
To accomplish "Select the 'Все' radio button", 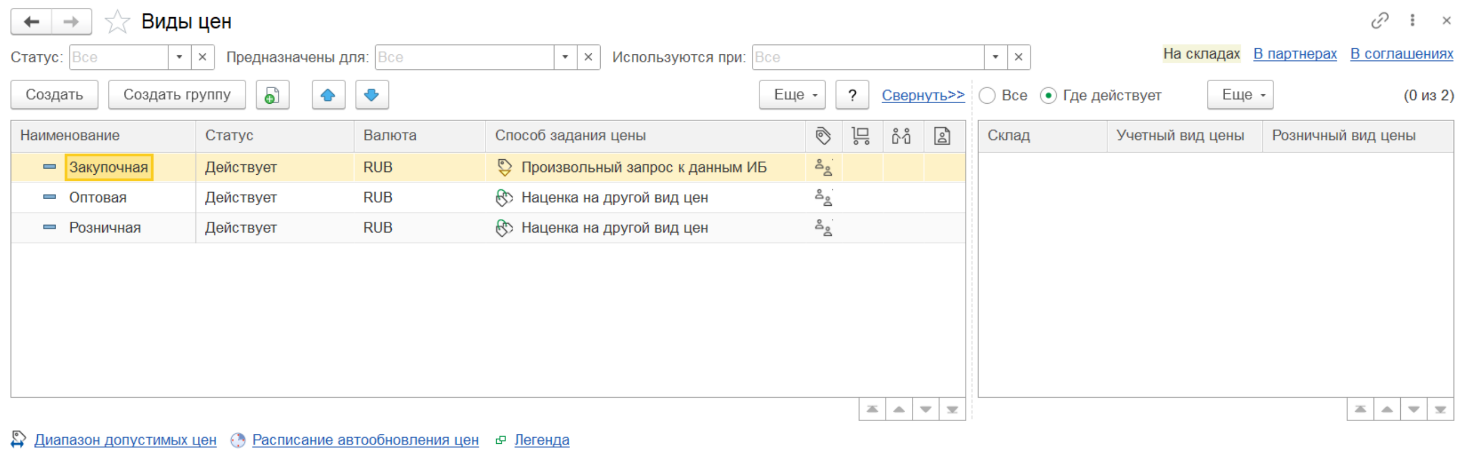I will 988,95.
